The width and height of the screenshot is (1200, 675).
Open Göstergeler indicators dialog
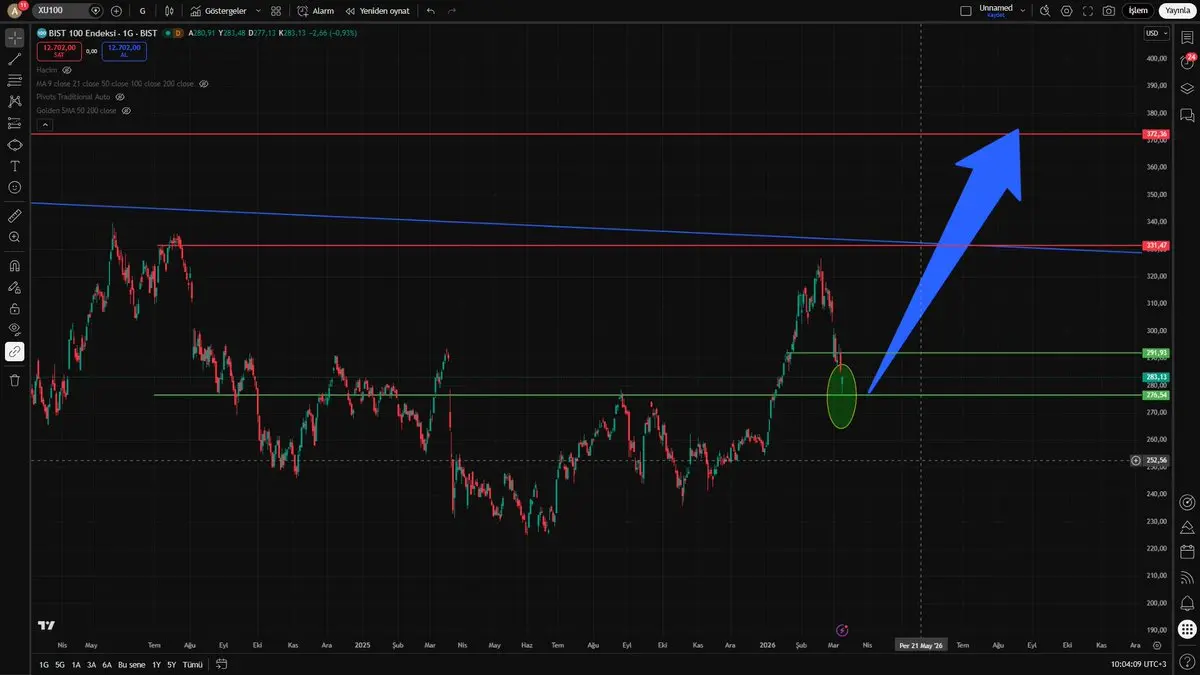218,10
